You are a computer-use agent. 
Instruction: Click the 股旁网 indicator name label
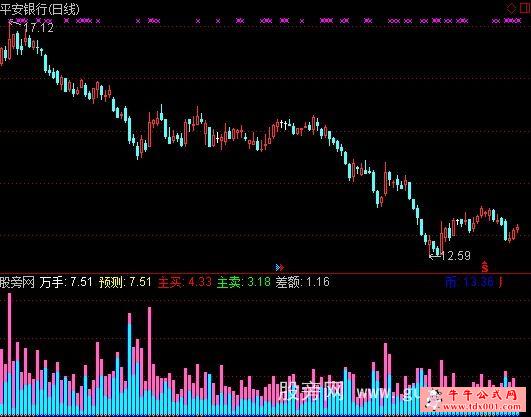[17, 282]
